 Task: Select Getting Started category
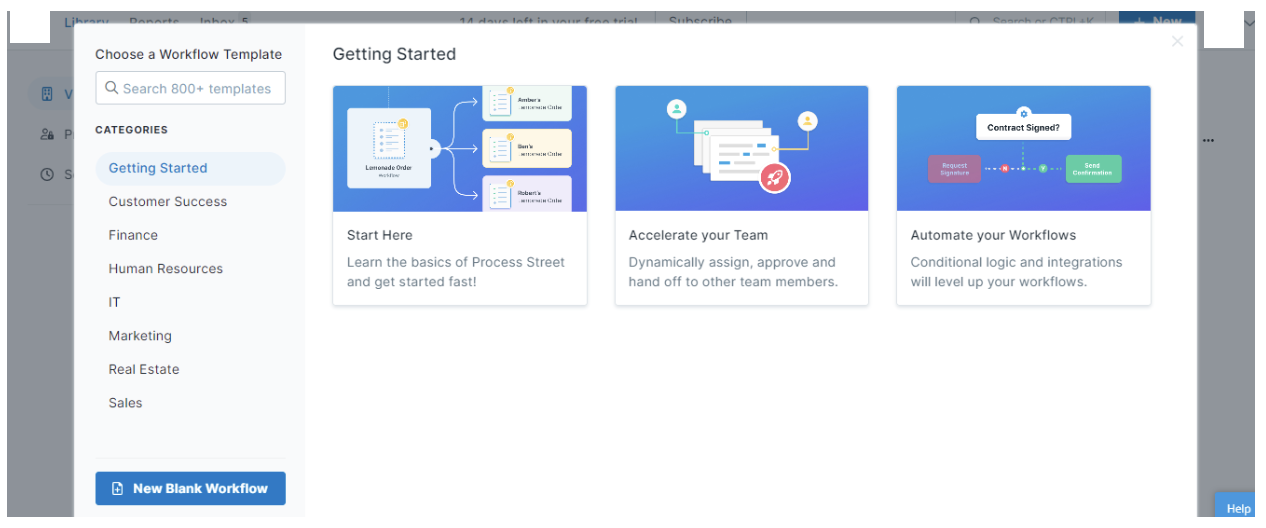(190, 168)
